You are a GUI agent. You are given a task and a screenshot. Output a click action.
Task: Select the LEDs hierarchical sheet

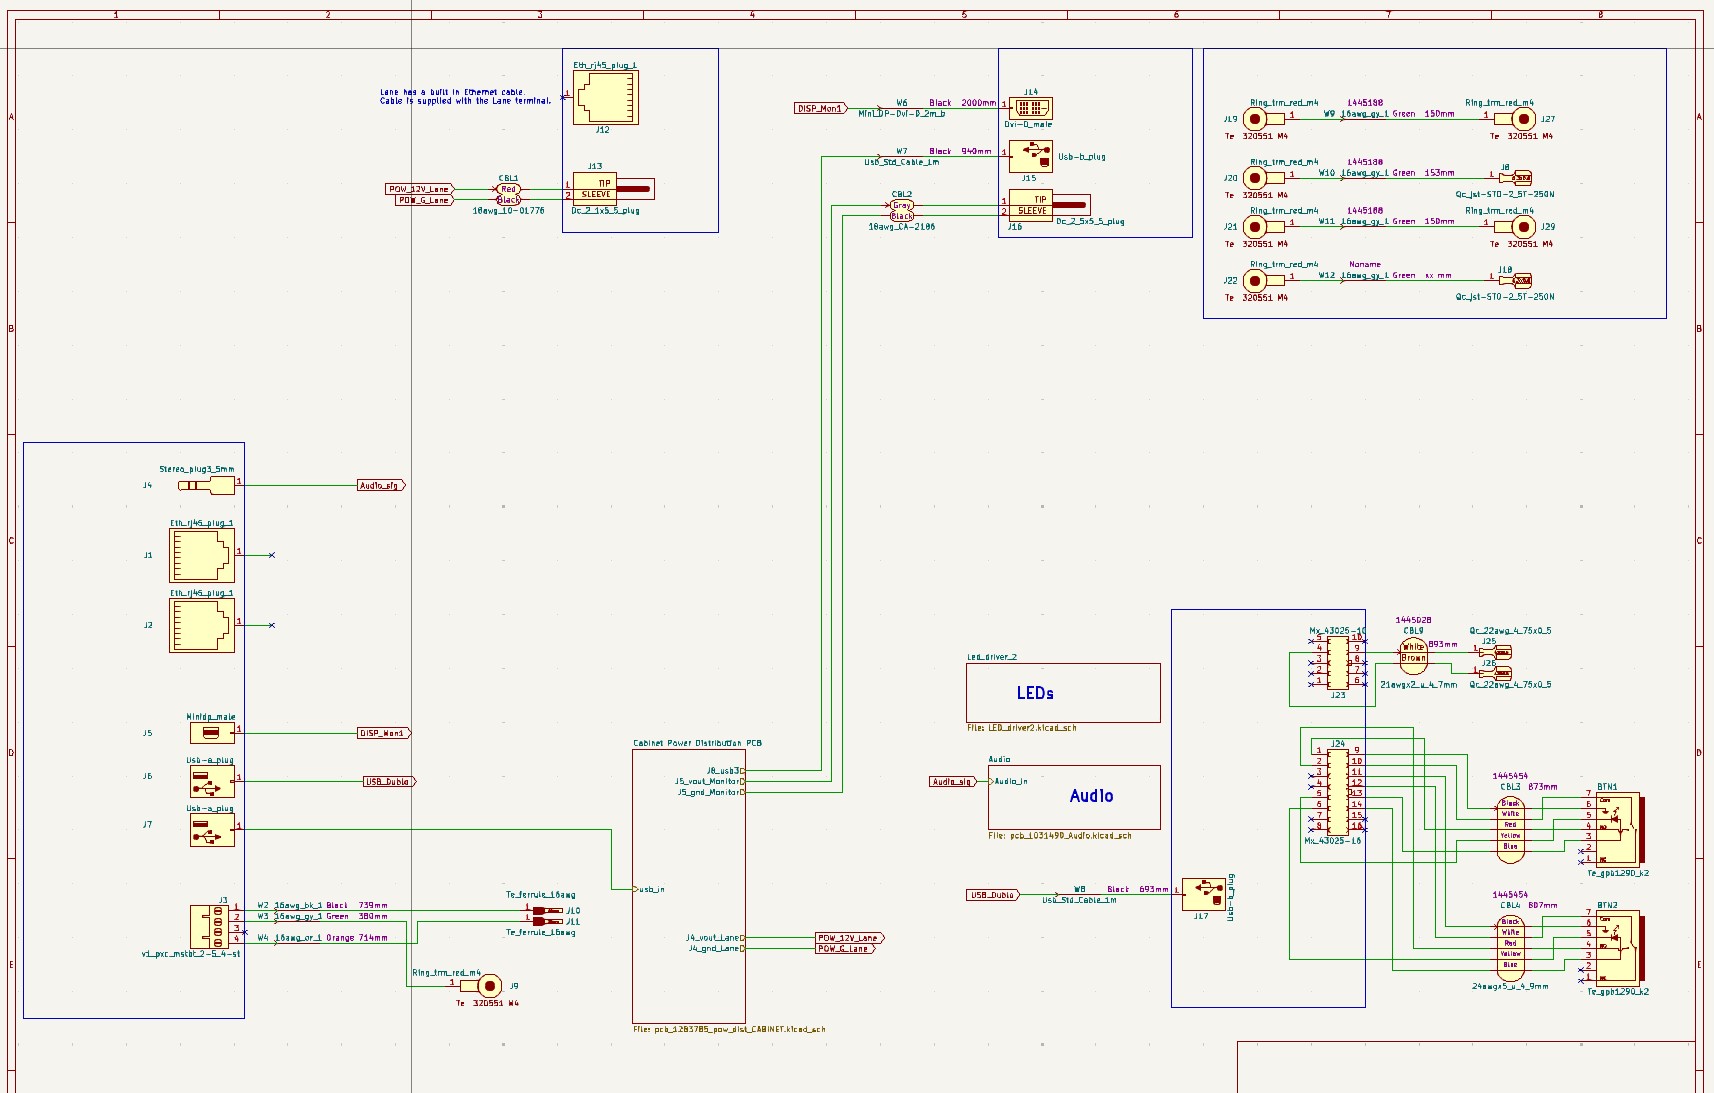click(x=1063, y=692)
